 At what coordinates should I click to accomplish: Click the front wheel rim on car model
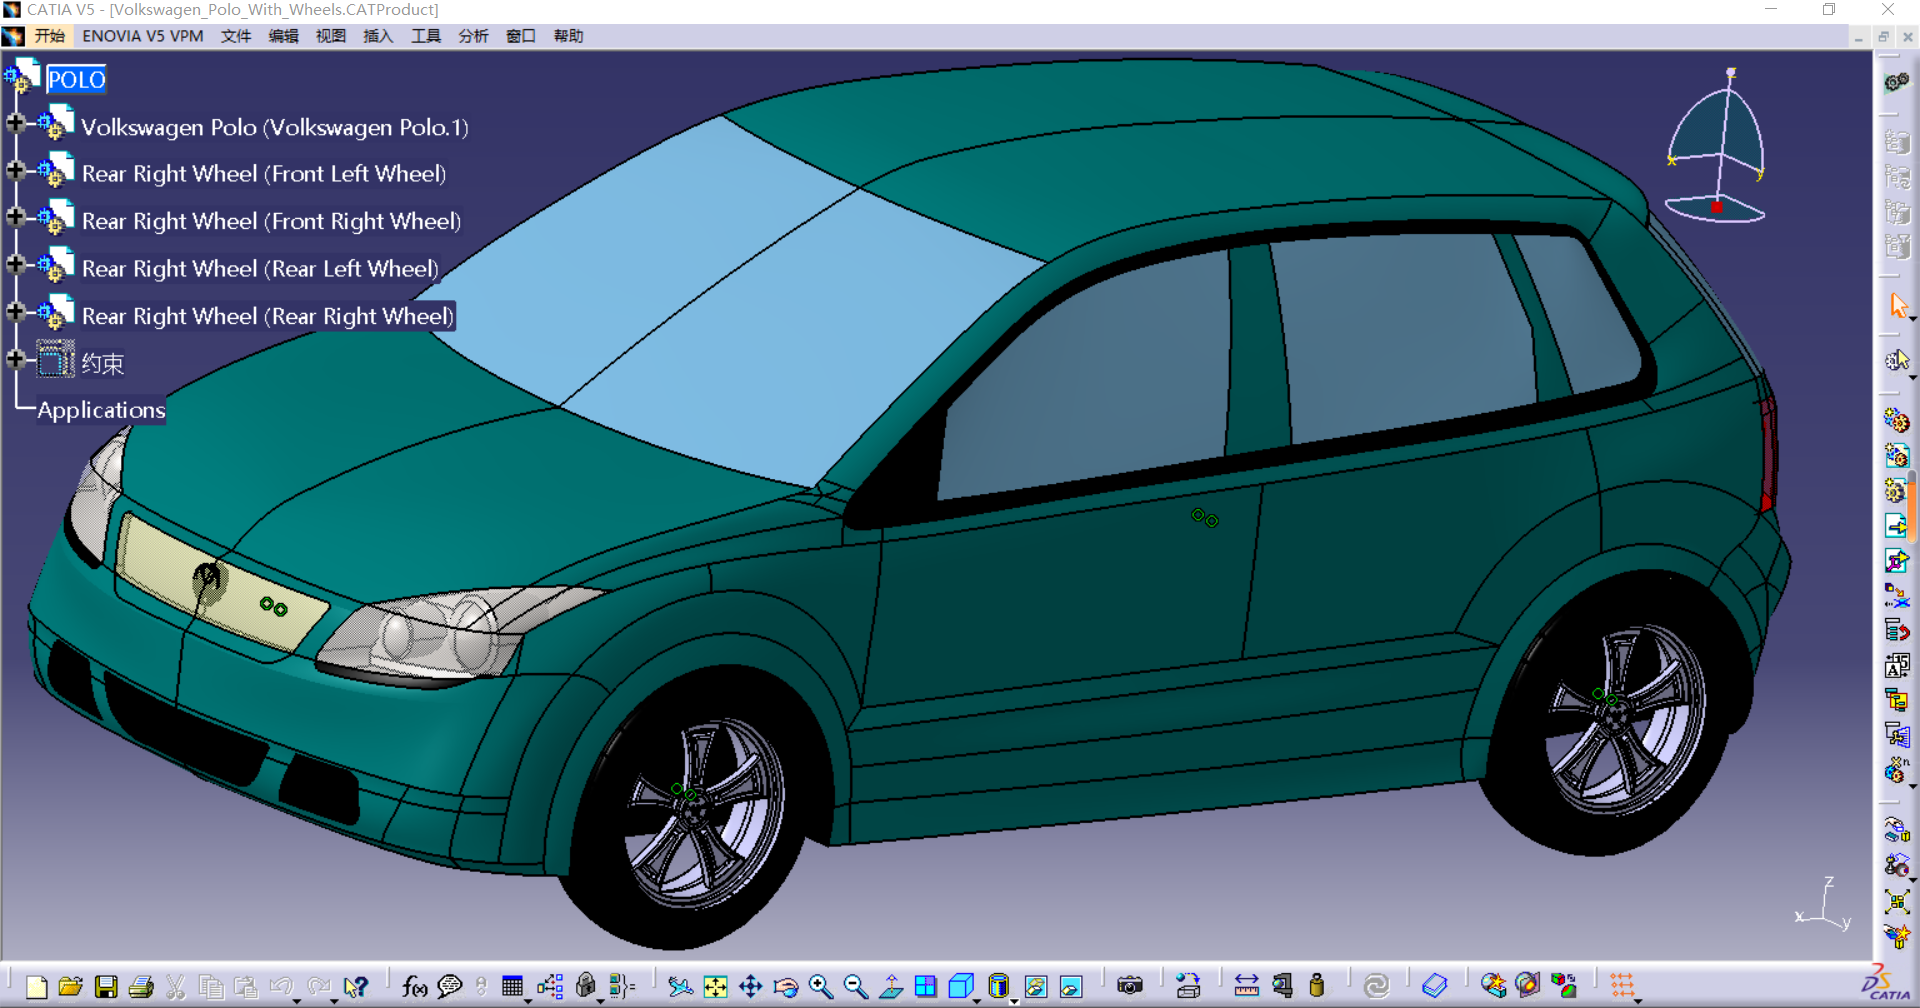pos(704,814)
